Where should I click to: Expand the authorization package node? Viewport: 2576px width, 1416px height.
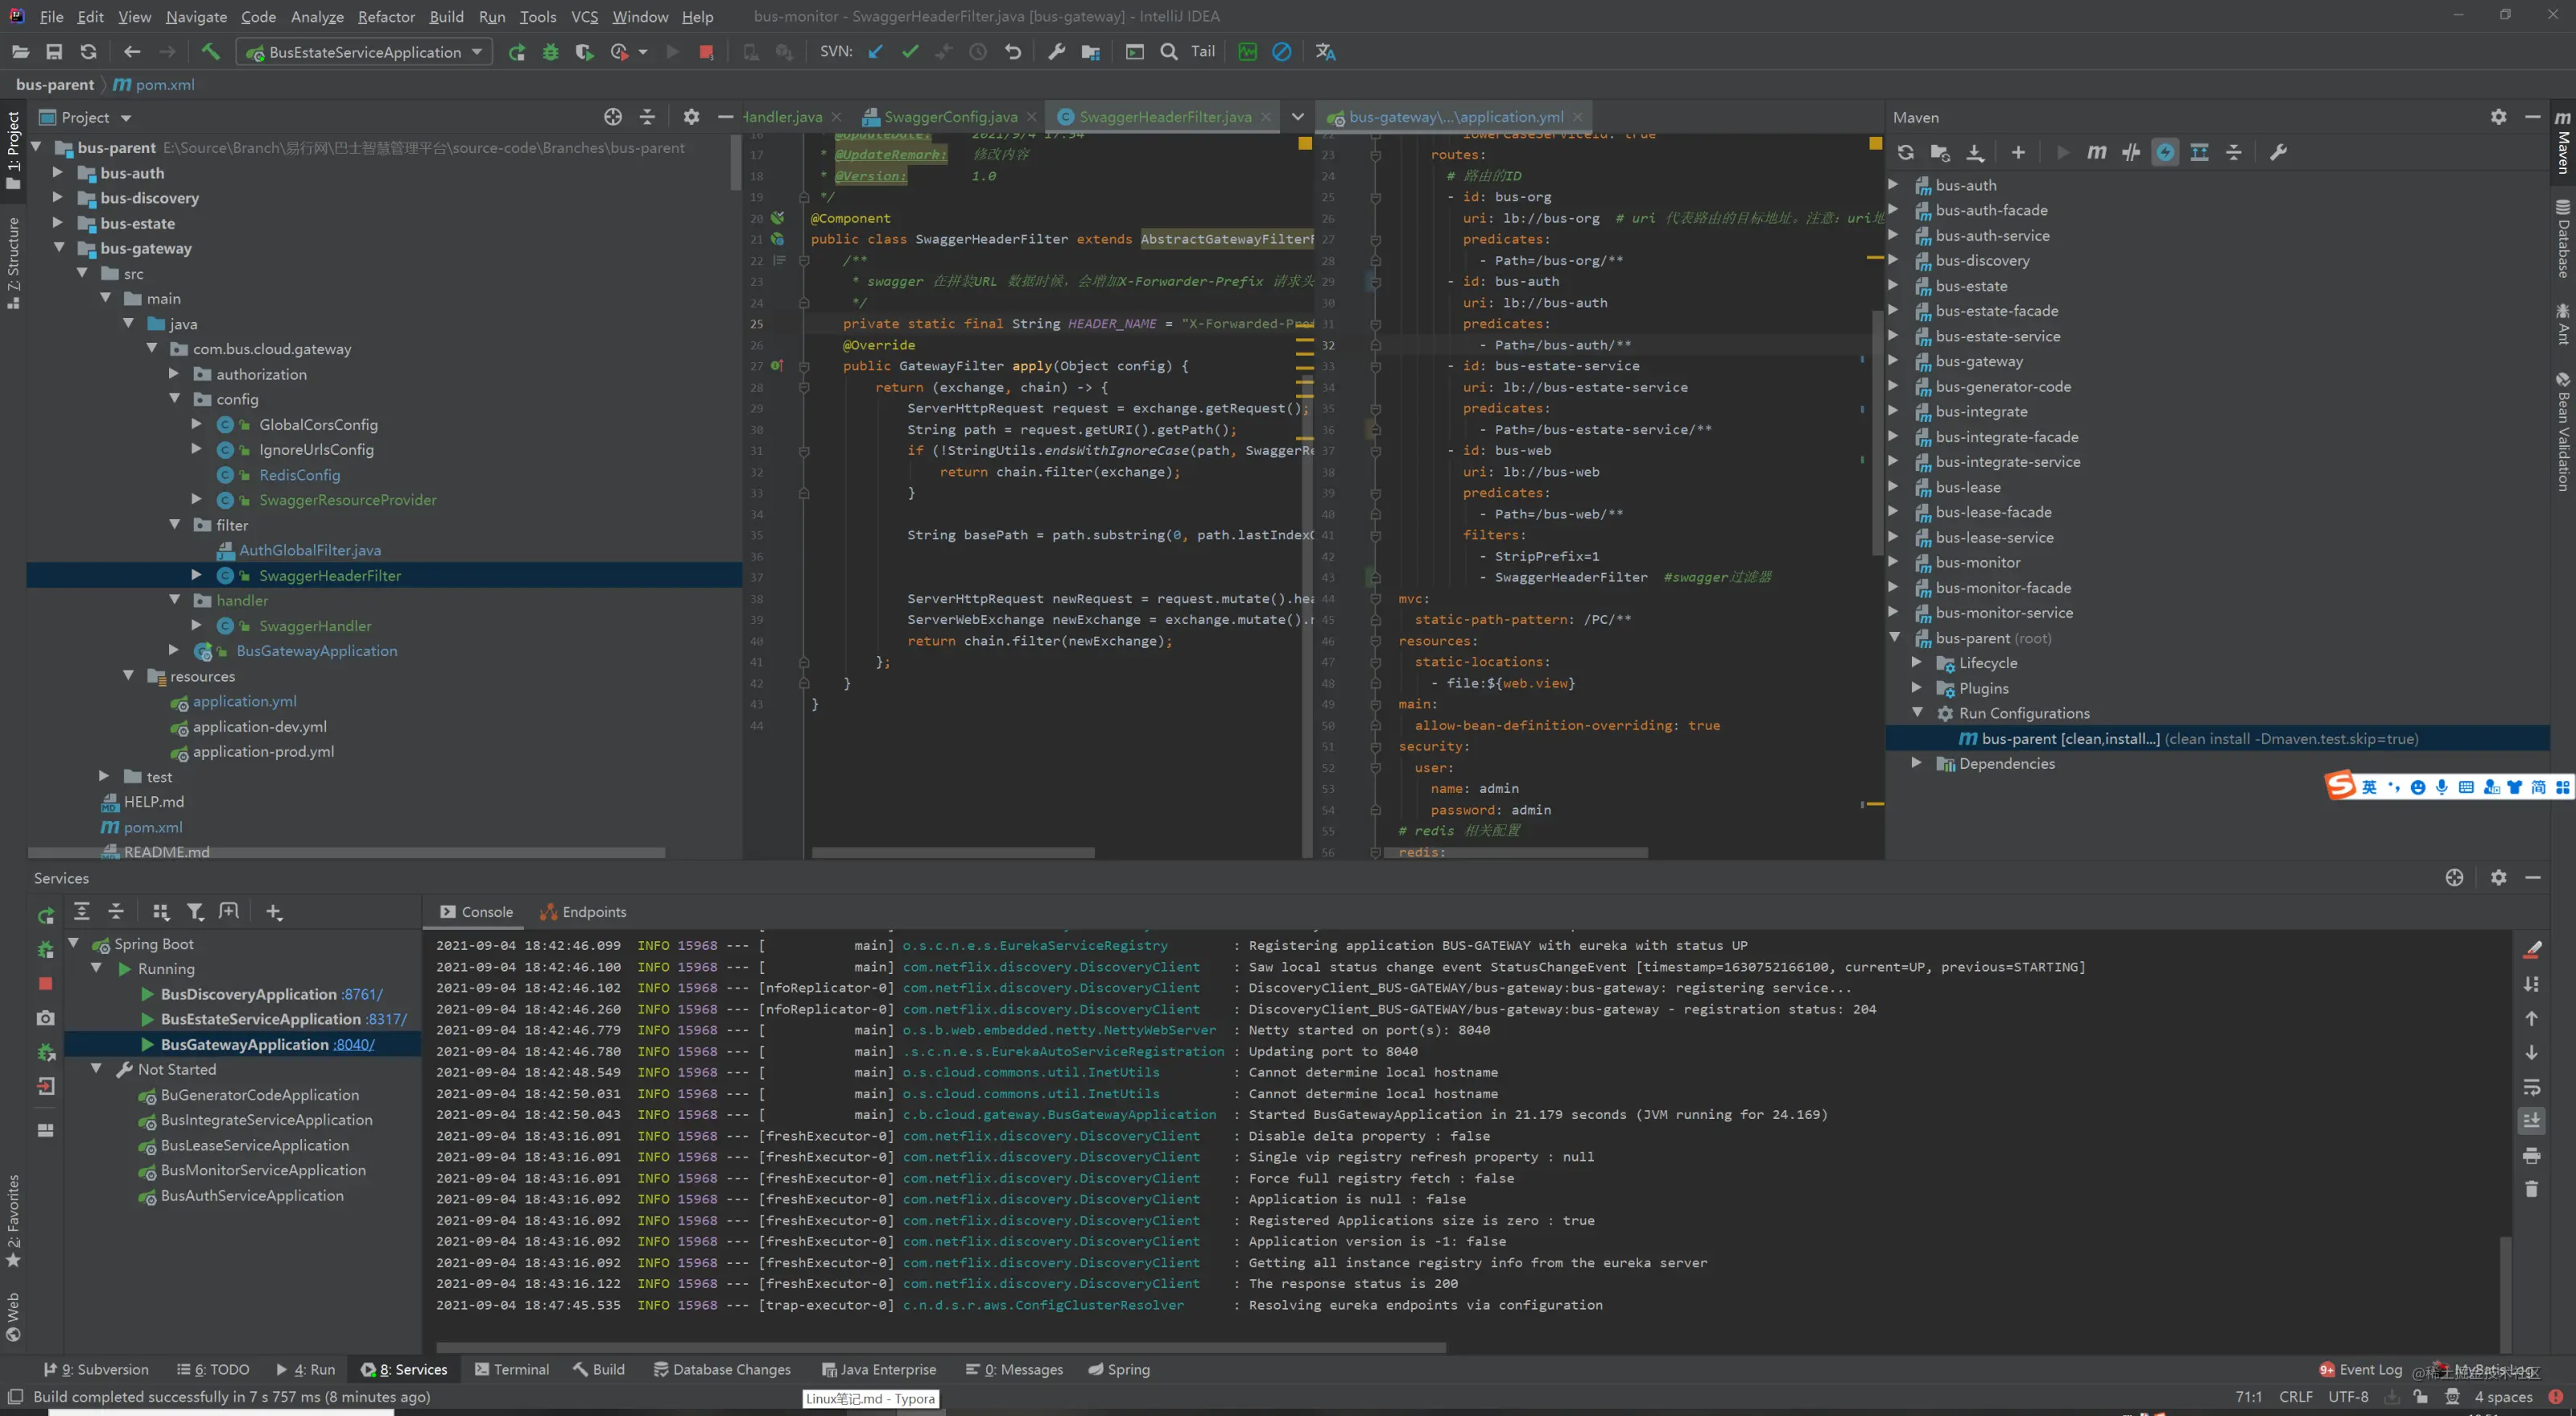pos(174,374)
